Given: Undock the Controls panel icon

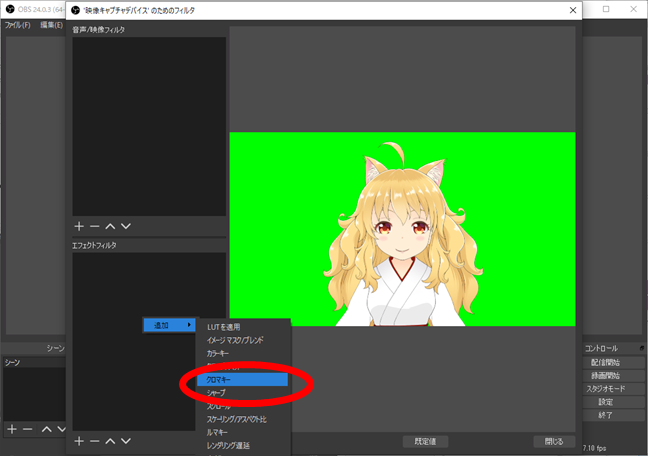Looking at the screenshot, I should tap(641, 348).
